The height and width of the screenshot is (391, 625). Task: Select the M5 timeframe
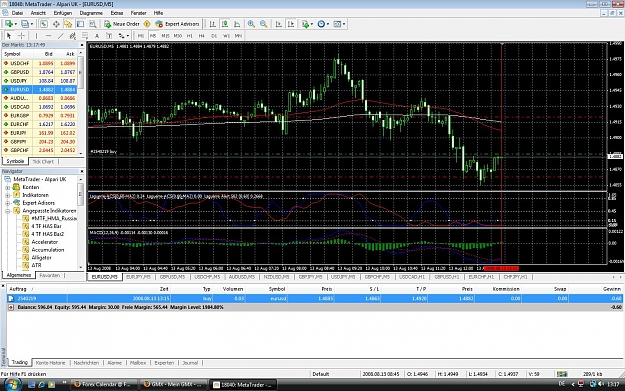coord(153,36)
